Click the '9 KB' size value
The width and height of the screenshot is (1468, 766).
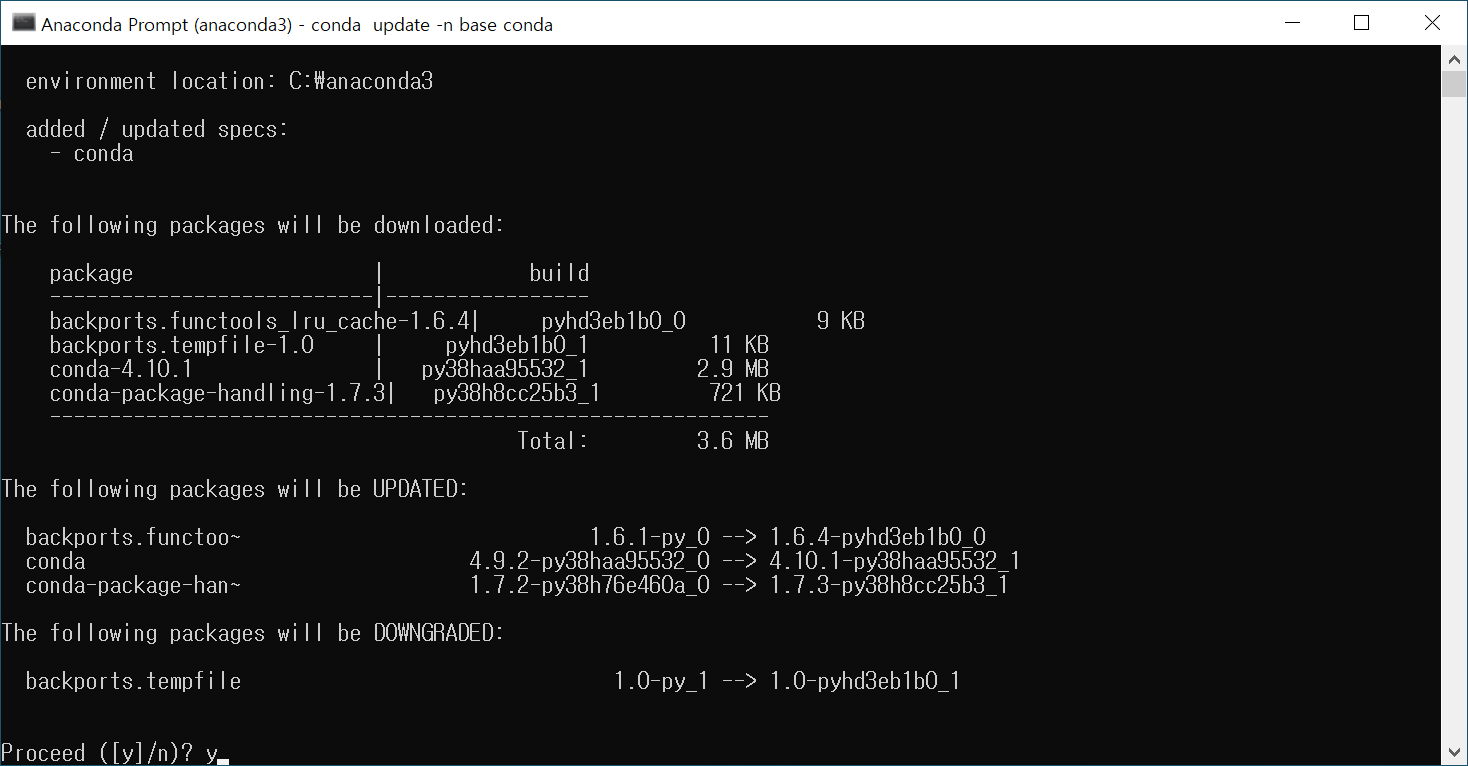click(840, 321)
